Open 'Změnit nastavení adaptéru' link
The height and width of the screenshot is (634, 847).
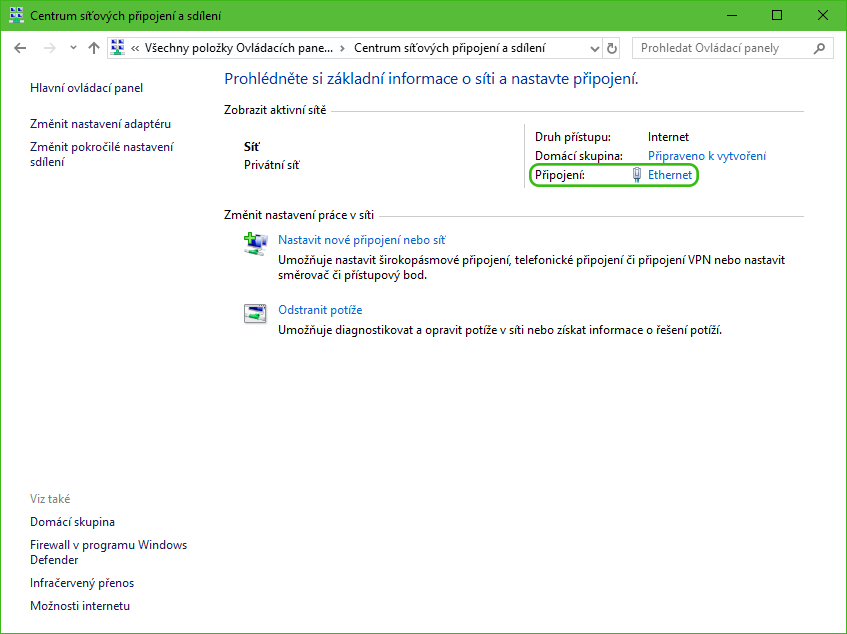tap(100, 124)
